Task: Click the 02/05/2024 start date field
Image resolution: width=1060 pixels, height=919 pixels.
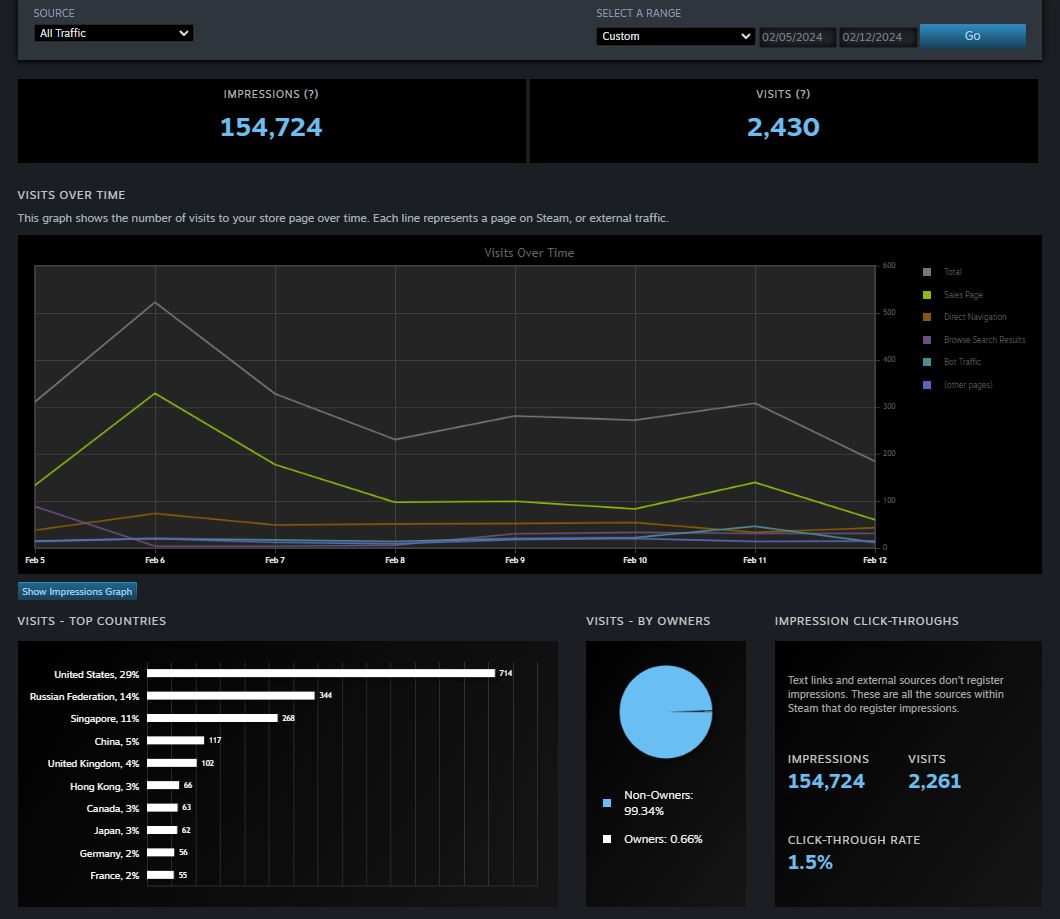Action: (x=797, y=37)
